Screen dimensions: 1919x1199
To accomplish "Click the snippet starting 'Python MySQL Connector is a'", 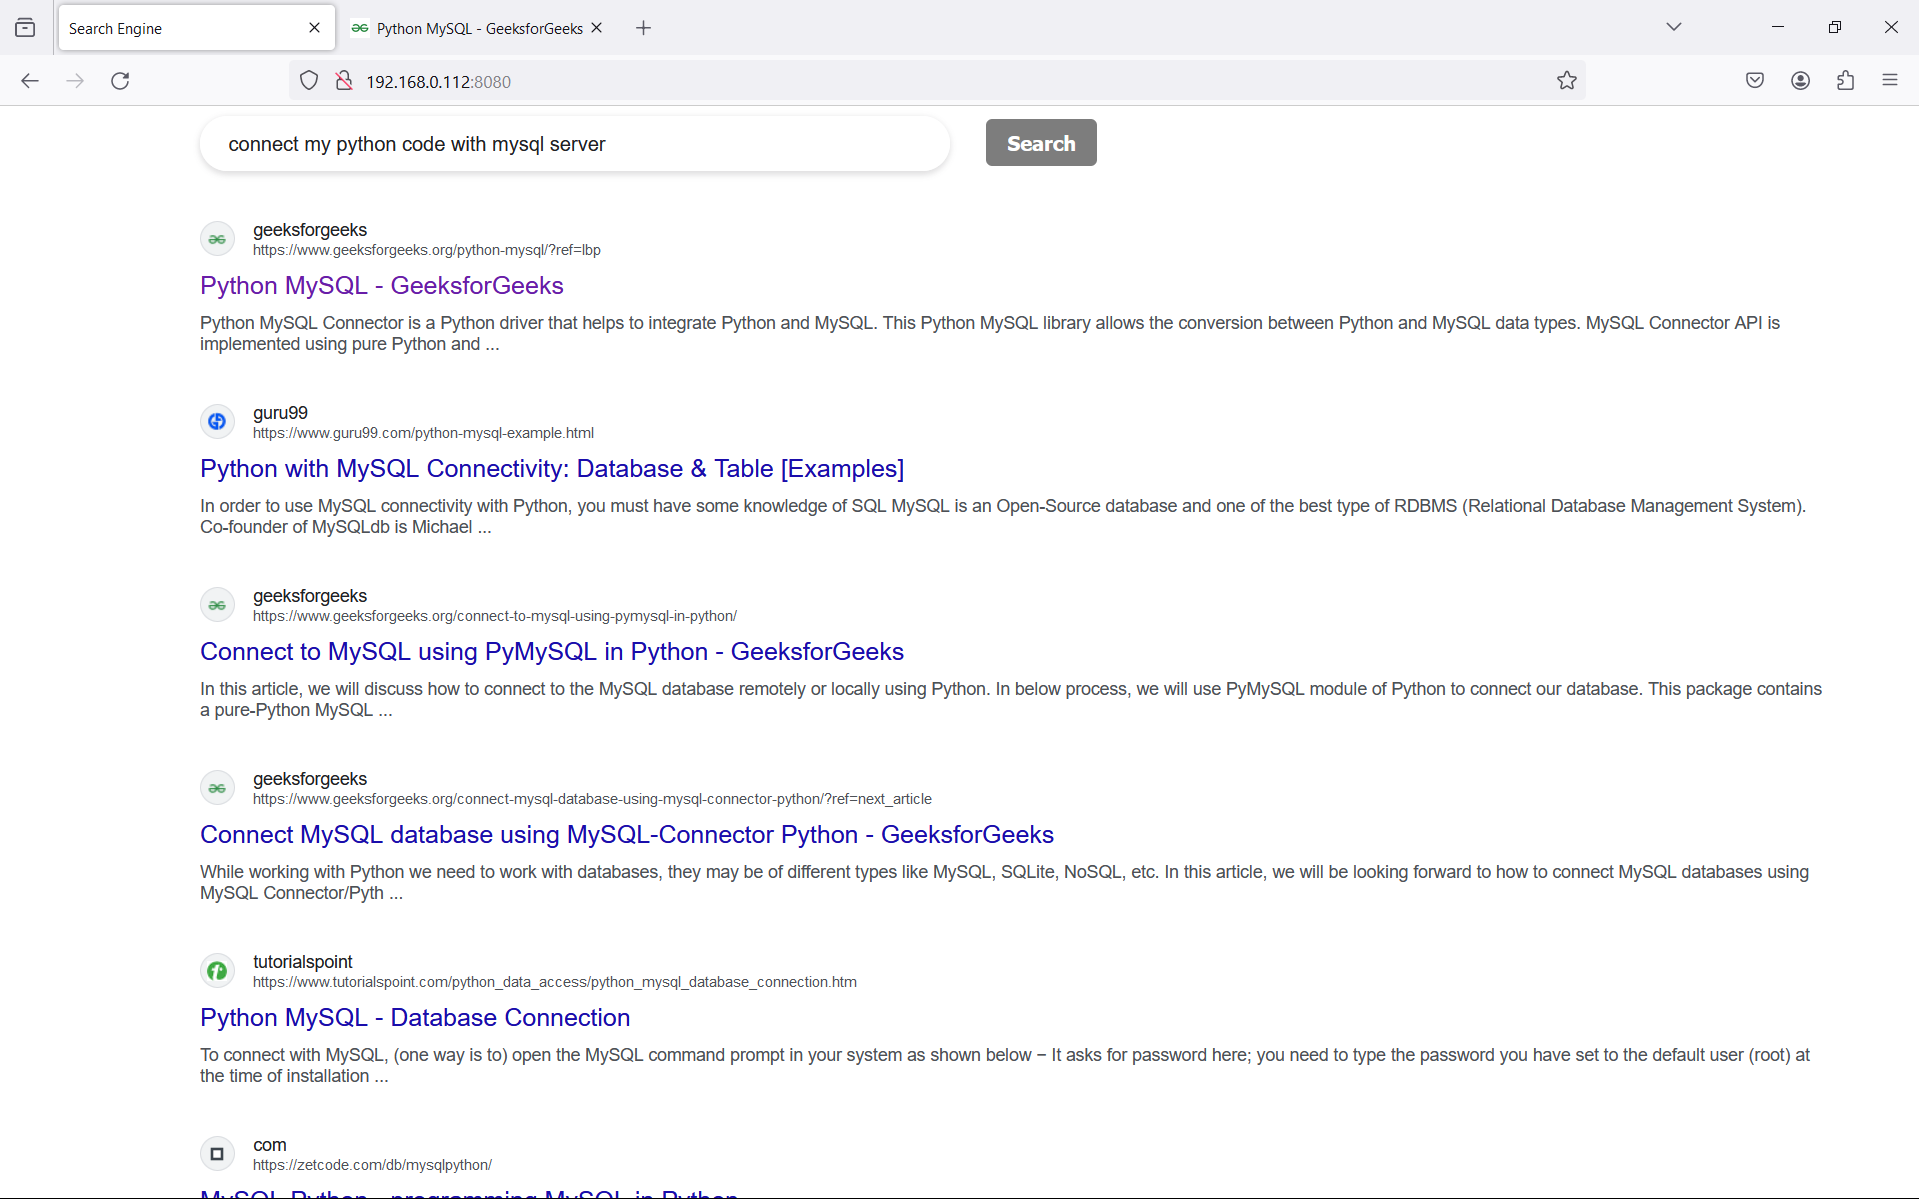I will pos(990,334).
